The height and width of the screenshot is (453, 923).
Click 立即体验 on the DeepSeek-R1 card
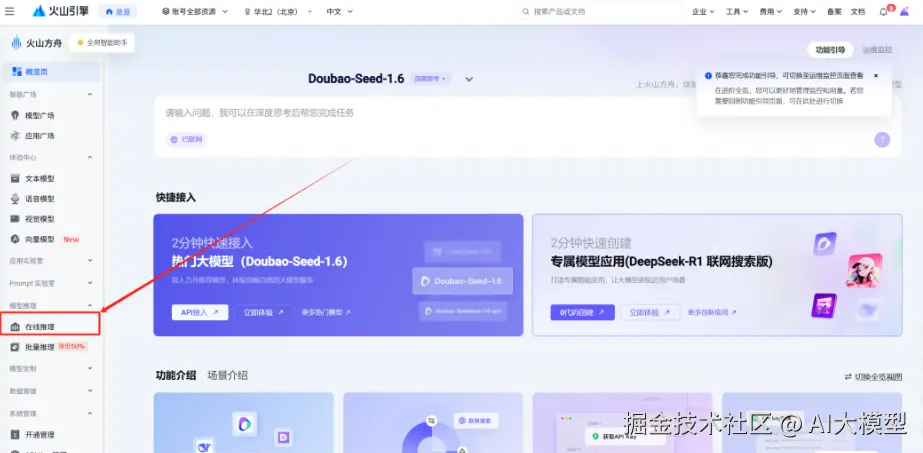click(x=650, y=312)
